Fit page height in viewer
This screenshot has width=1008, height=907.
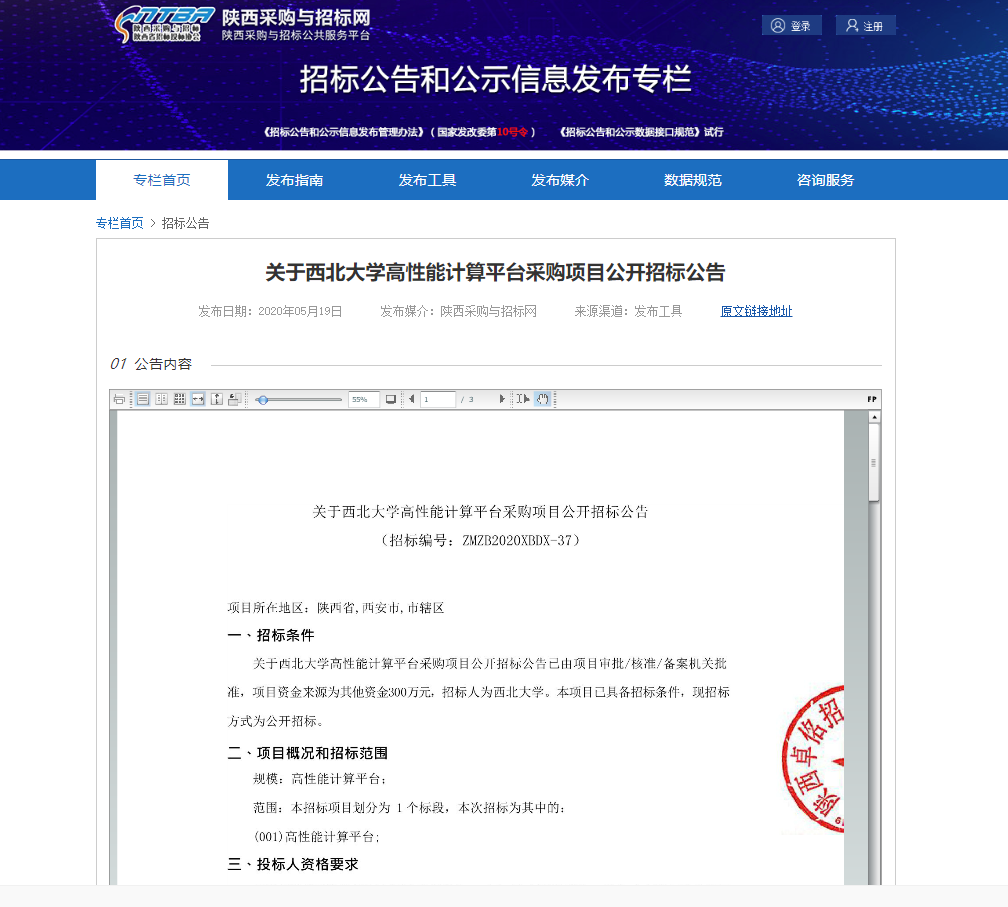[x=216, y=399]
